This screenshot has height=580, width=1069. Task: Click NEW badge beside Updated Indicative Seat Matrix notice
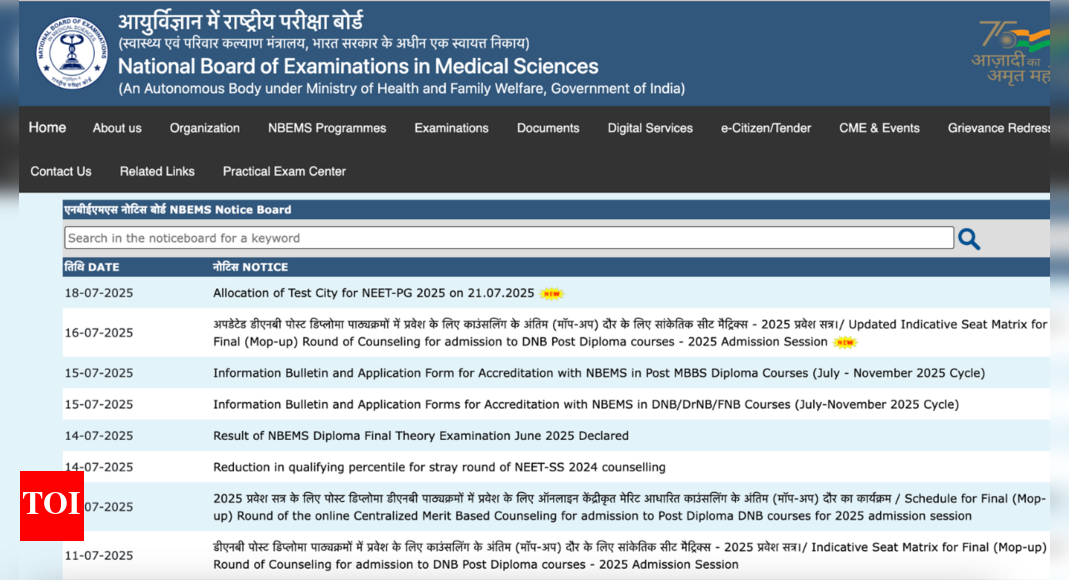tap(845, 342)
